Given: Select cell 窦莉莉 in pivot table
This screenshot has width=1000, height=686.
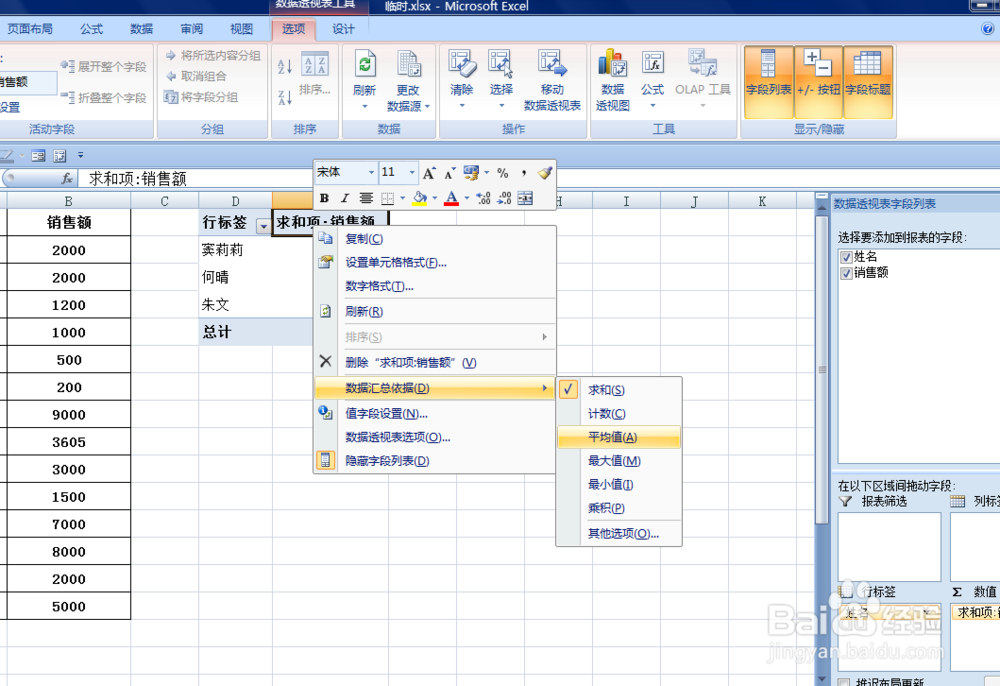Looking at the screenshot, I should pos(235,250).
